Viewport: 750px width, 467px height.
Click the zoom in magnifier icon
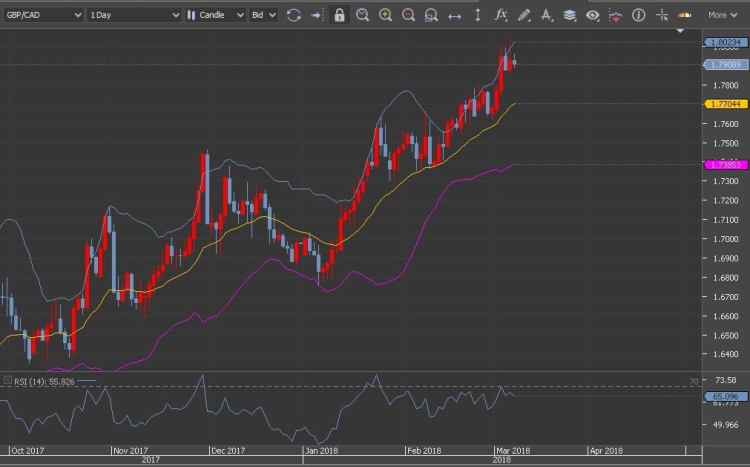[385, 15]
